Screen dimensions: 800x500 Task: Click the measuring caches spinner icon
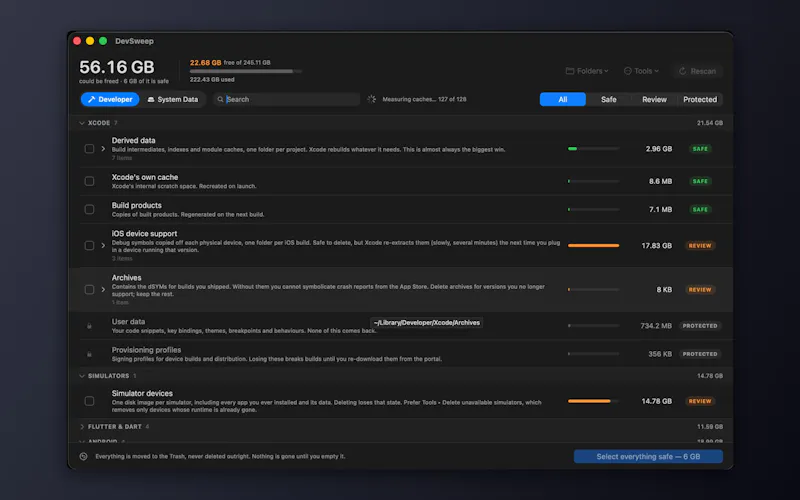[371, 99]
